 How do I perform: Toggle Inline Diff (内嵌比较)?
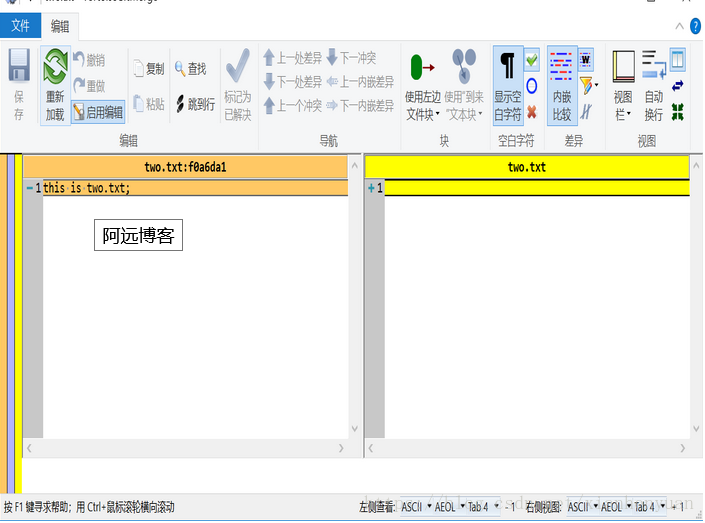click(x=562, y=85)
